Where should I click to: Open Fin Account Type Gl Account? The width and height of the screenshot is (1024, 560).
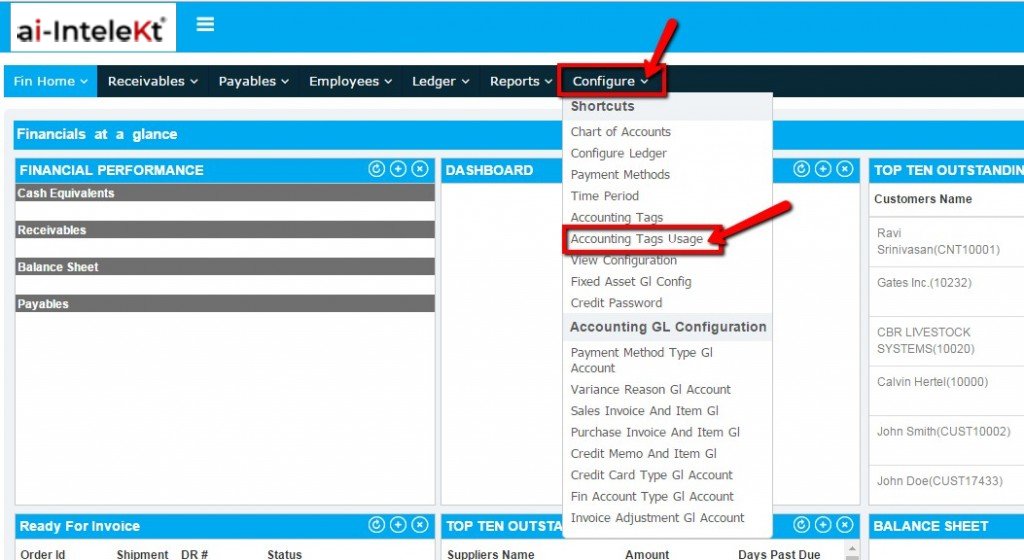[652, 497]
